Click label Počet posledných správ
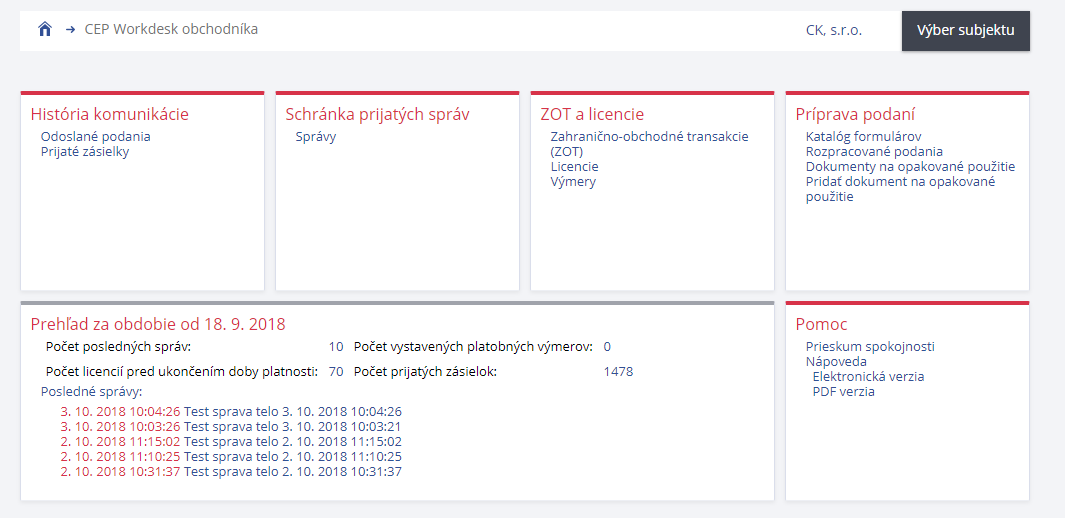The width and height of the screenshot is (1065, 518). 118,346
